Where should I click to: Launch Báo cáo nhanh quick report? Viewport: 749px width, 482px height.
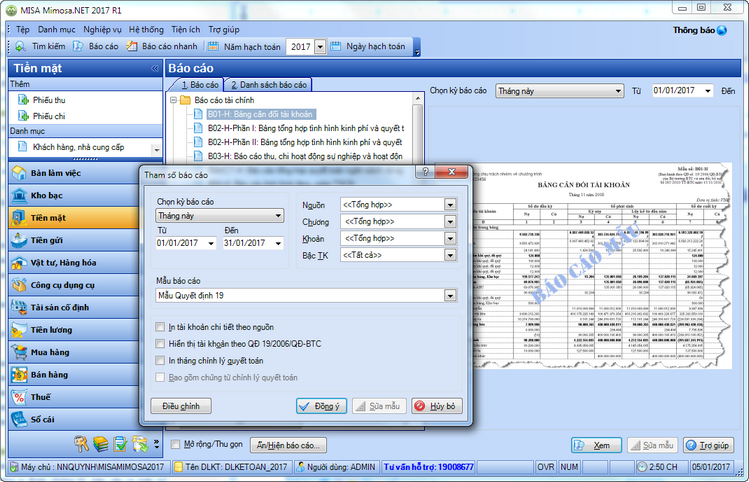161,46
